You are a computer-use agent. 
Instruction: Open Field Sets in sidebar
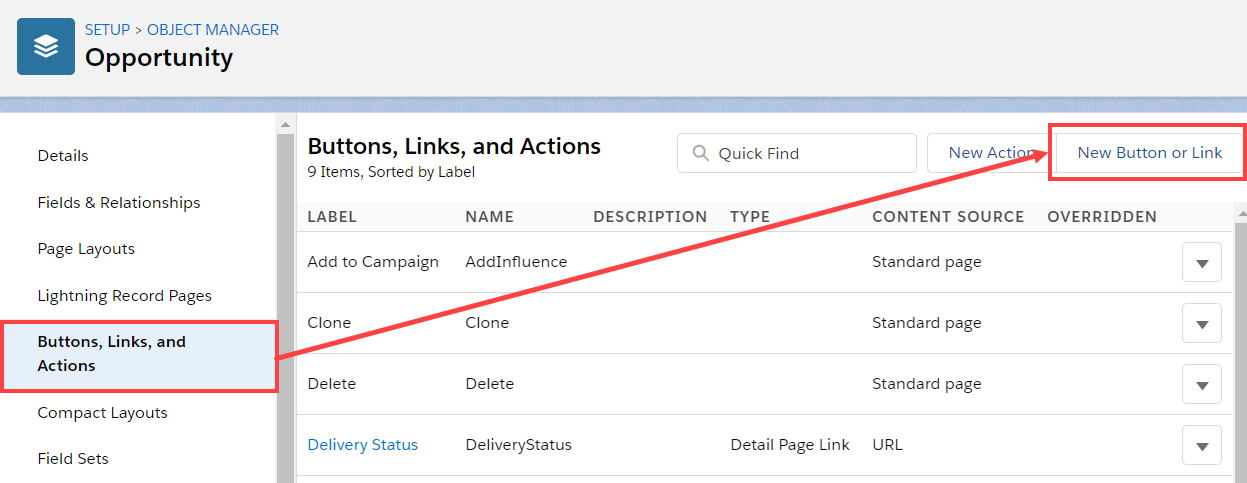pyautogui.click(x=73, y=459)
